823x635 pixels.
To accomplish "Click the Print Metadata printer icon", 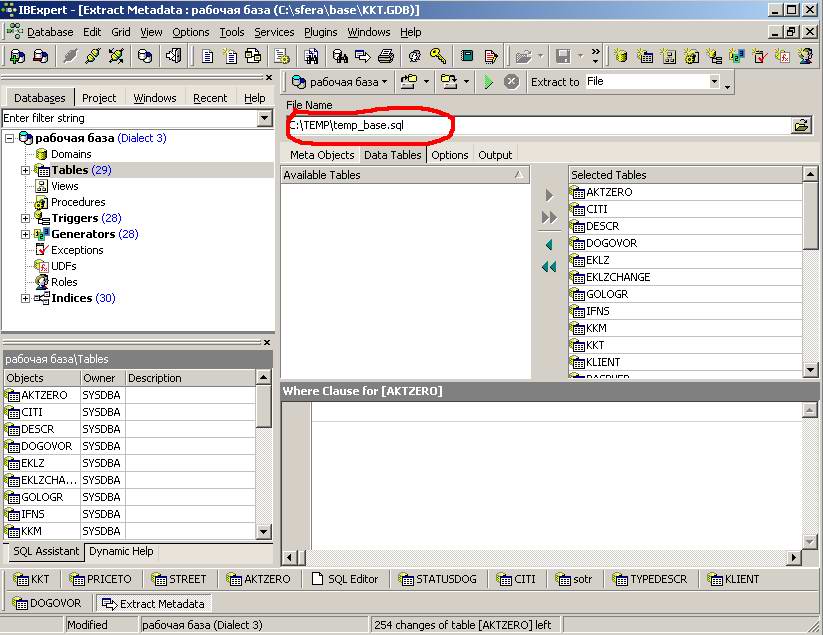I will [386, 56].
